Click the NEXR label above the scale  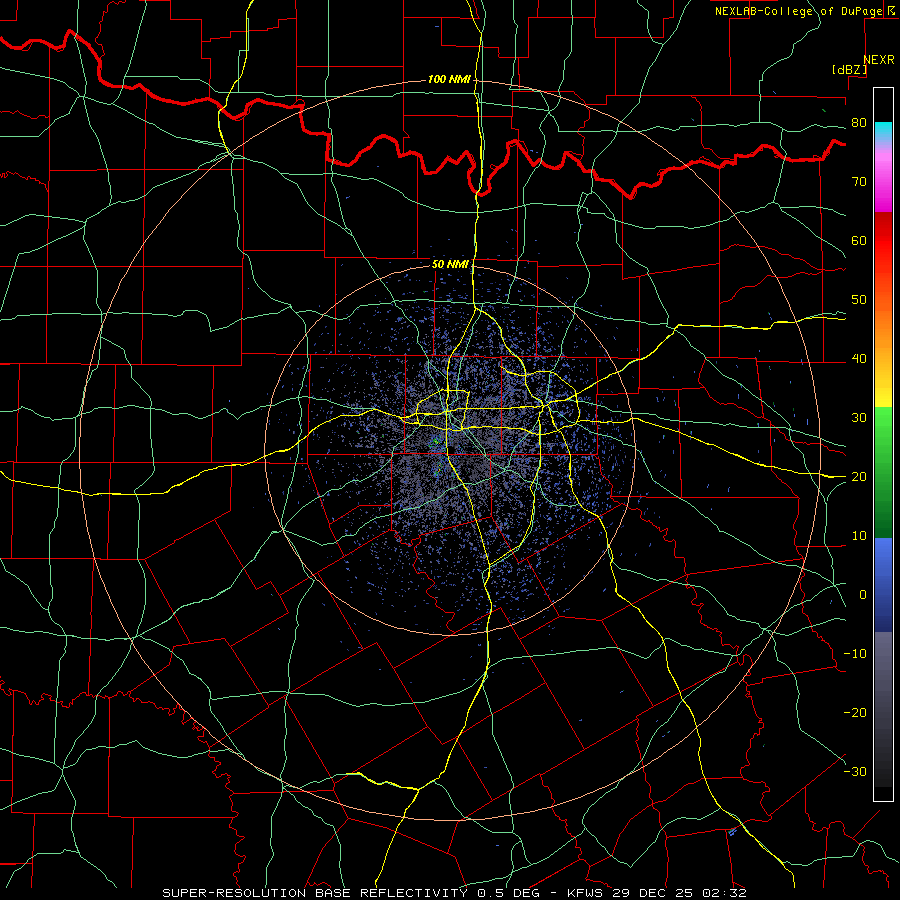[x=878, y=60]
